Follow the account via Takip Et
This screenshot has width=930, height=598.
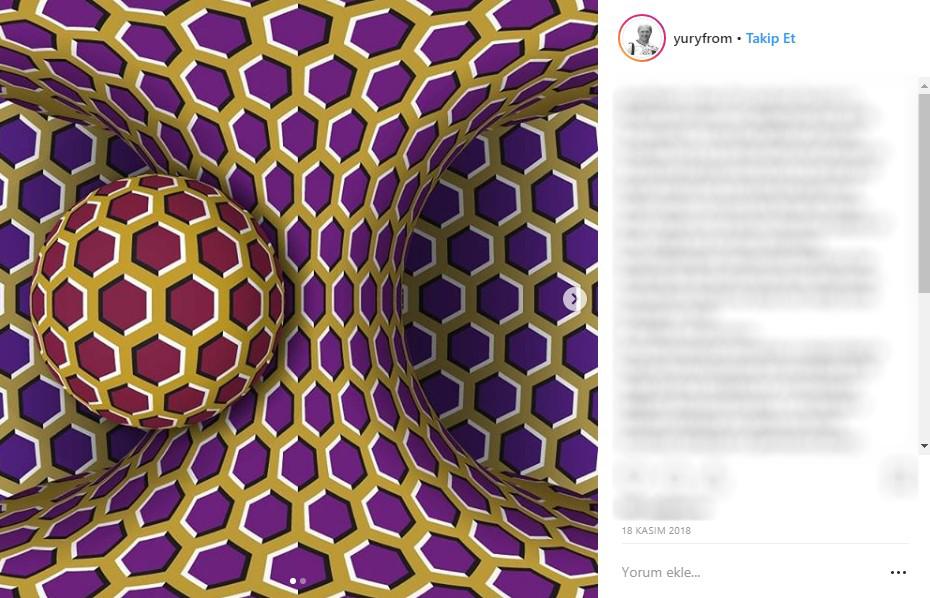point(770,38)
